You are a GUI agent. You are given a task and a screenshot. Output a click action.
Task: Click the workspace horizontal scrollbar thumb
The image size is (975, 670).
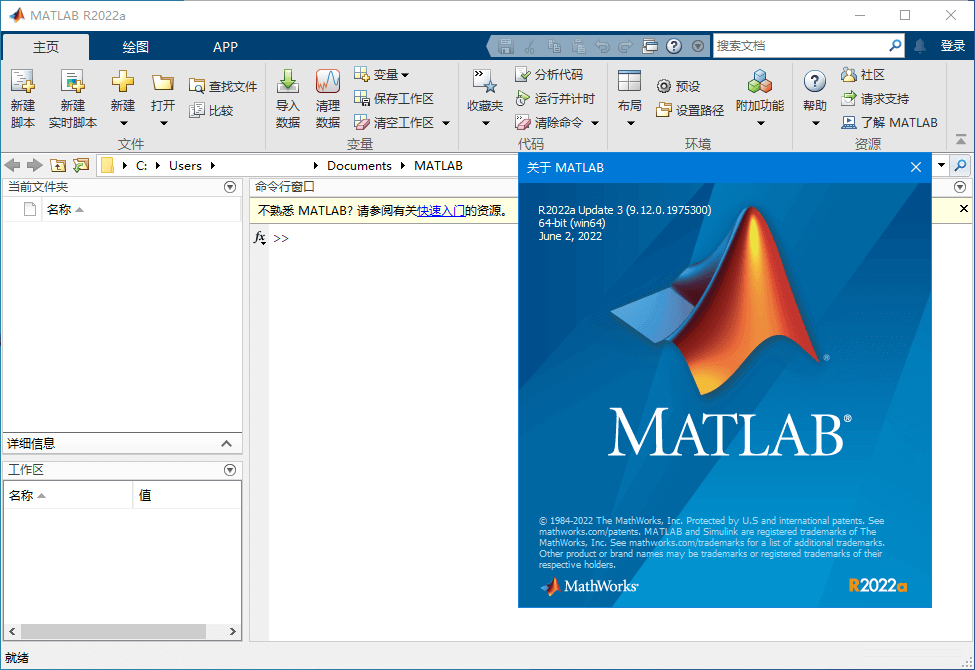[113, 631]
